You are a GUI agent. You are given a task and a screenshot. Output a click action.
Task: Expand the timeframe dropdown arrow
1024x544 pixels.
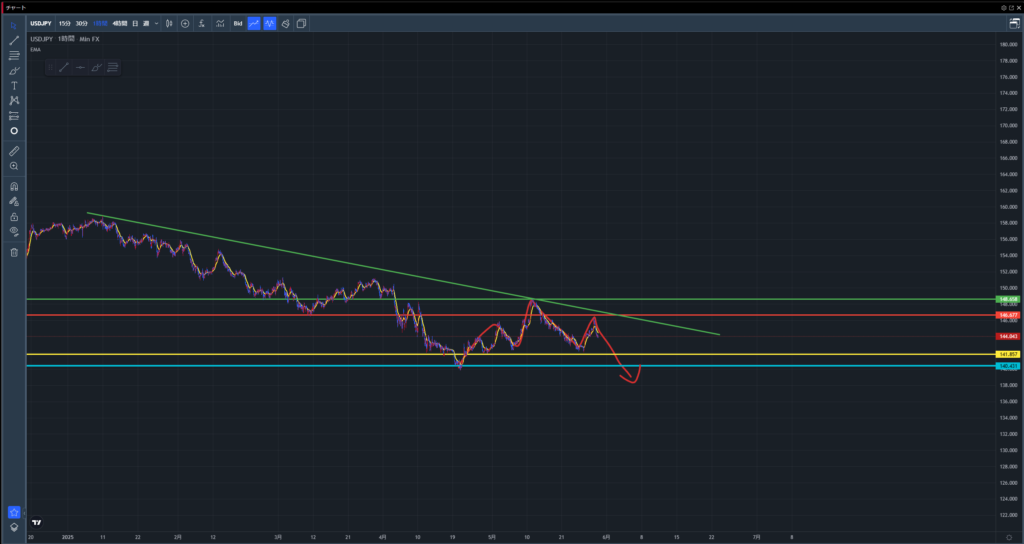tap(156, 24)
